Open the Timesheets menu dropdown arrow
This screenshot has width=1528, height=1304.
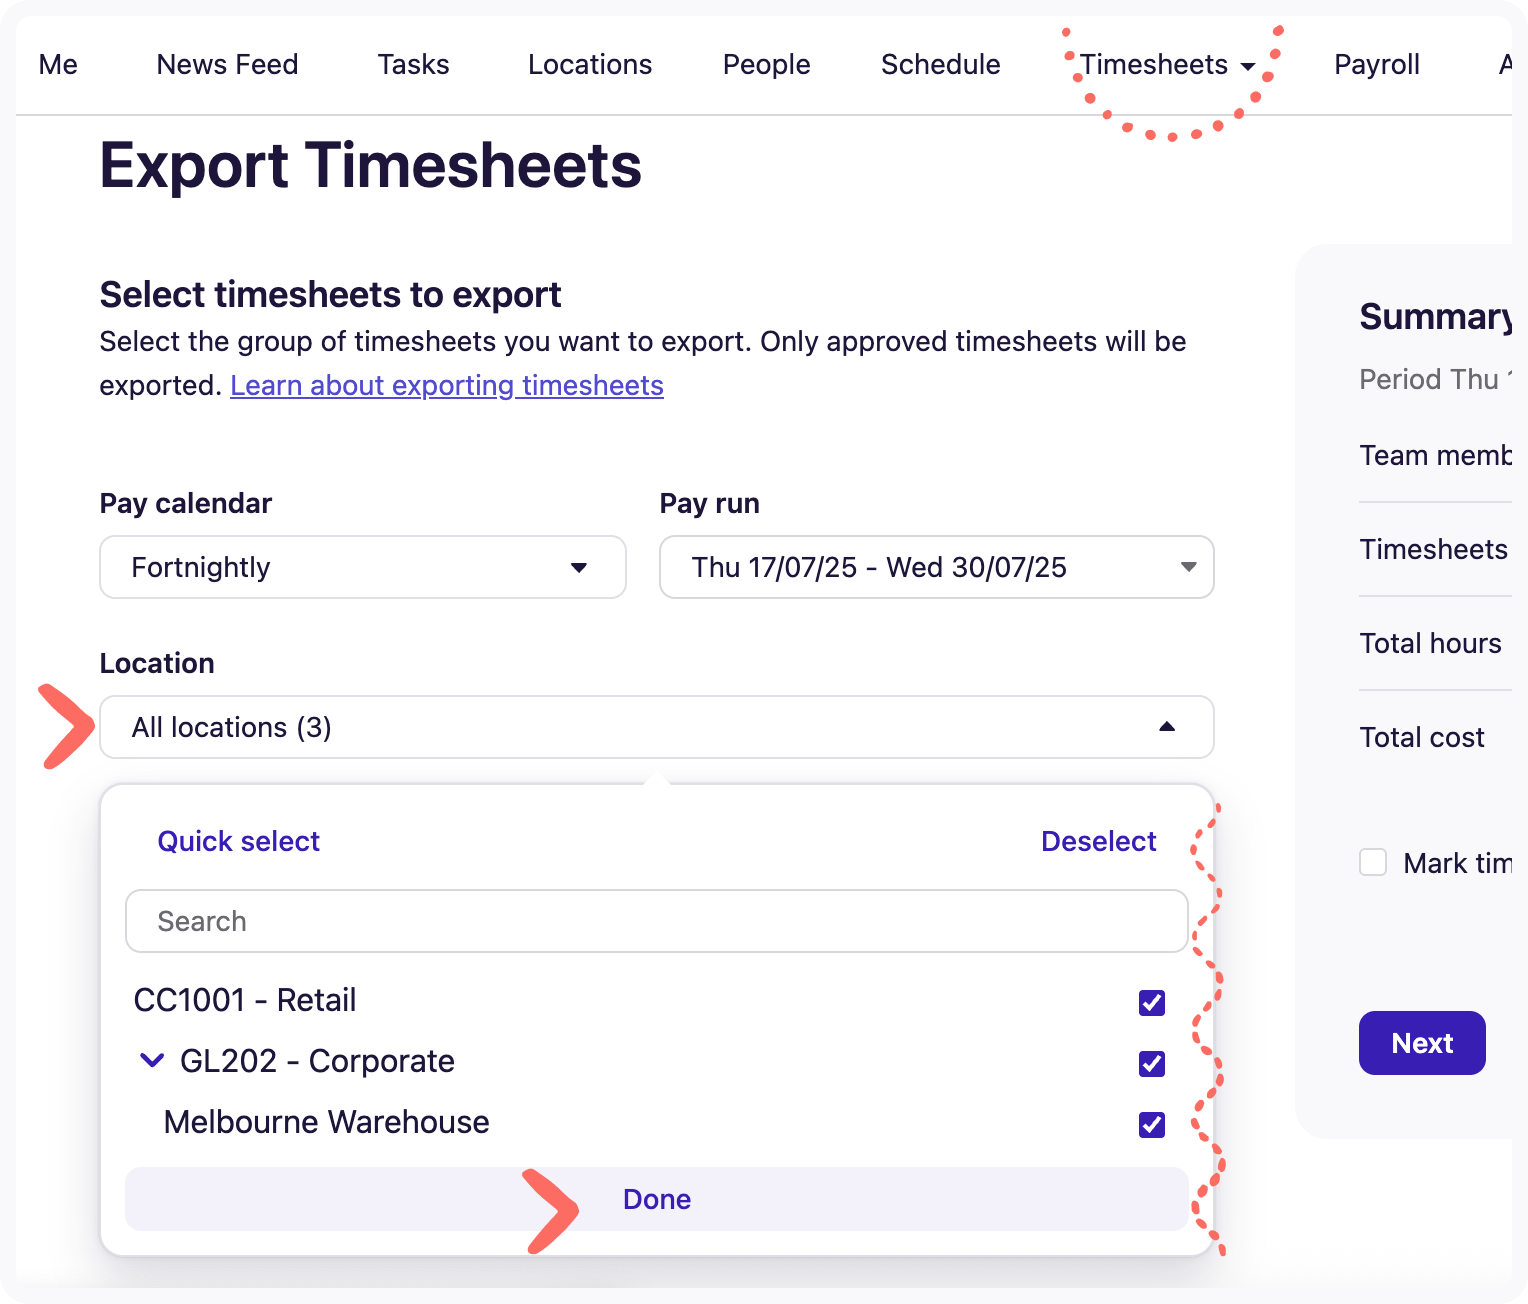click(x=1247, y=67)
